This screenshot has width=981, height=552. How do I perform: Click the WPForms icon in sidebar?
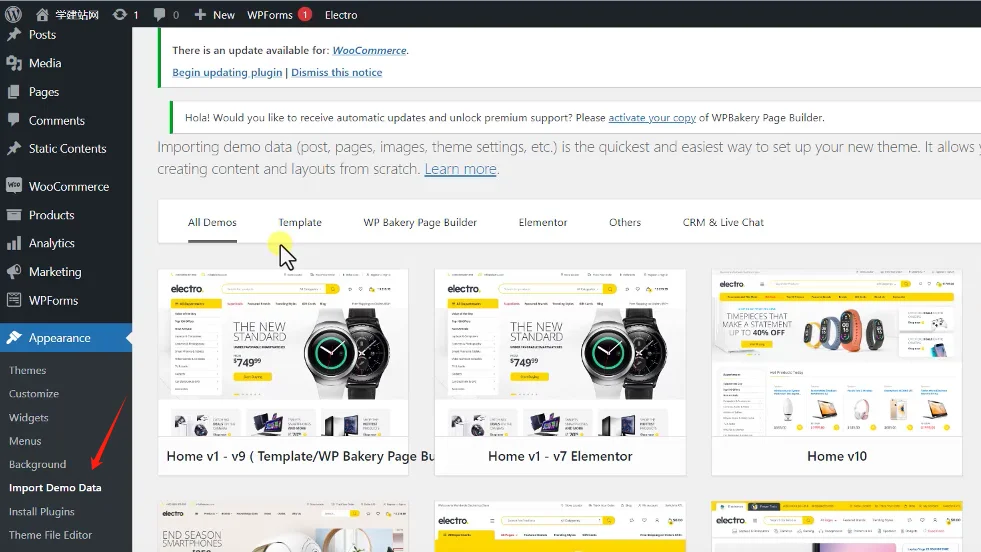point(14,300)
